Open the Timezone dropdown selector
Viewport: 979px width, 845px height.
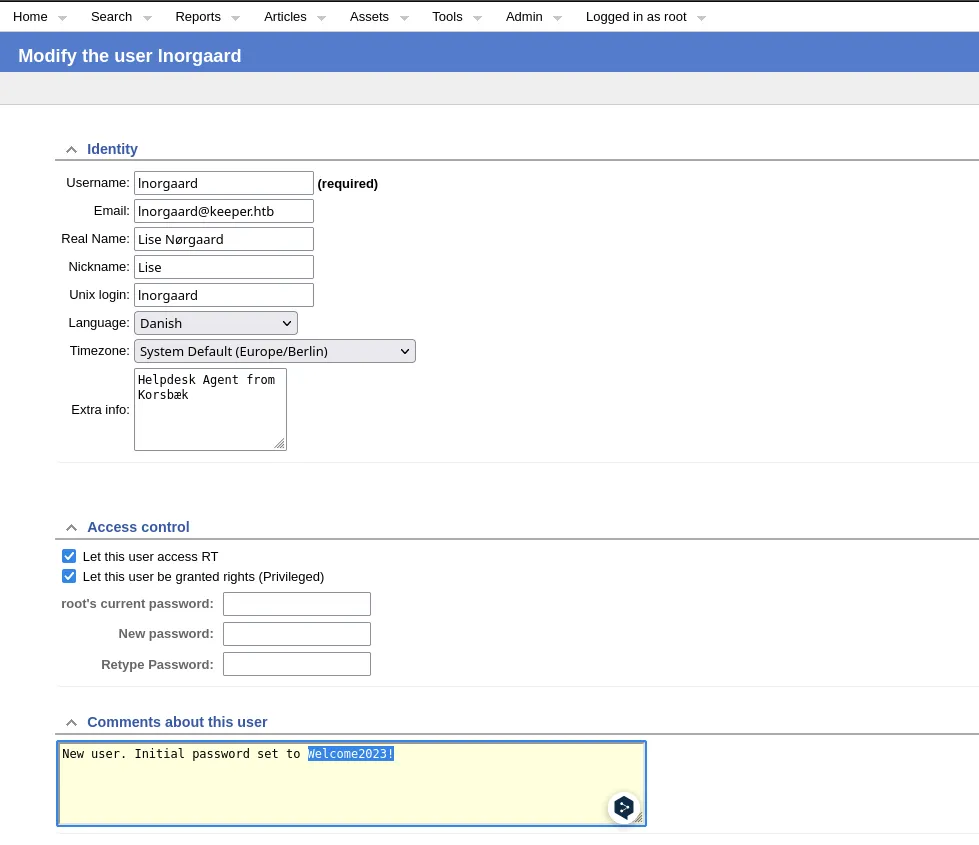click(275, 351)
